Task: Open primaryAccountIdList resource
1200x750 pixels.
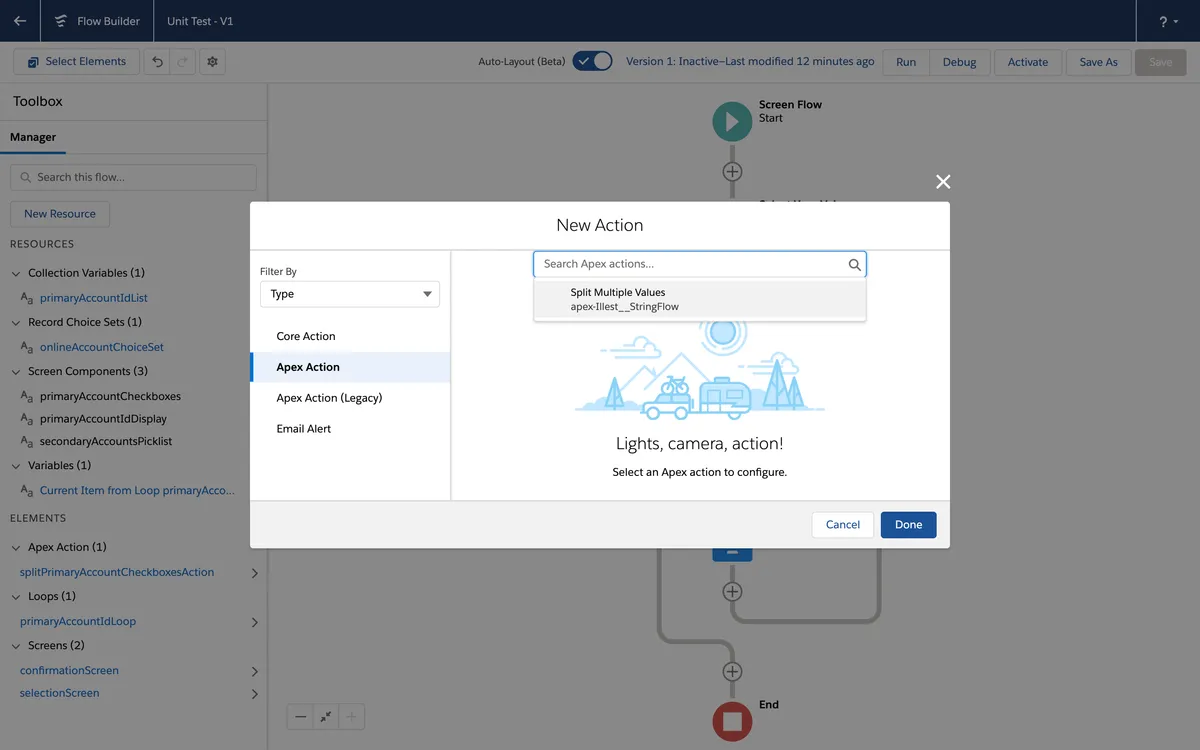Action: [x=94, y=298]
